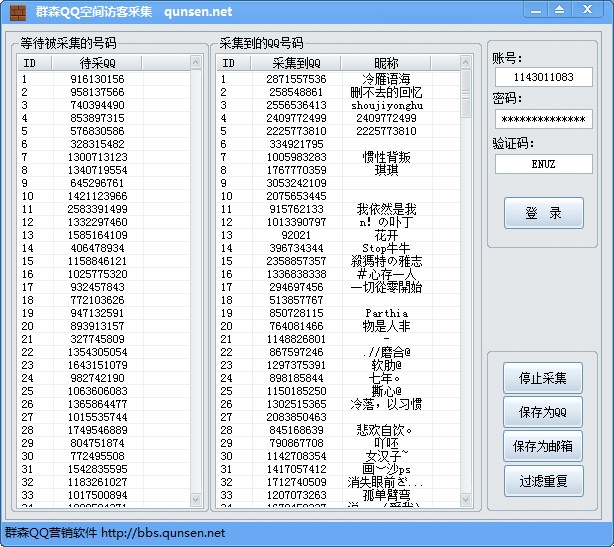Click the ID column header in the collected list

[233, 63]
